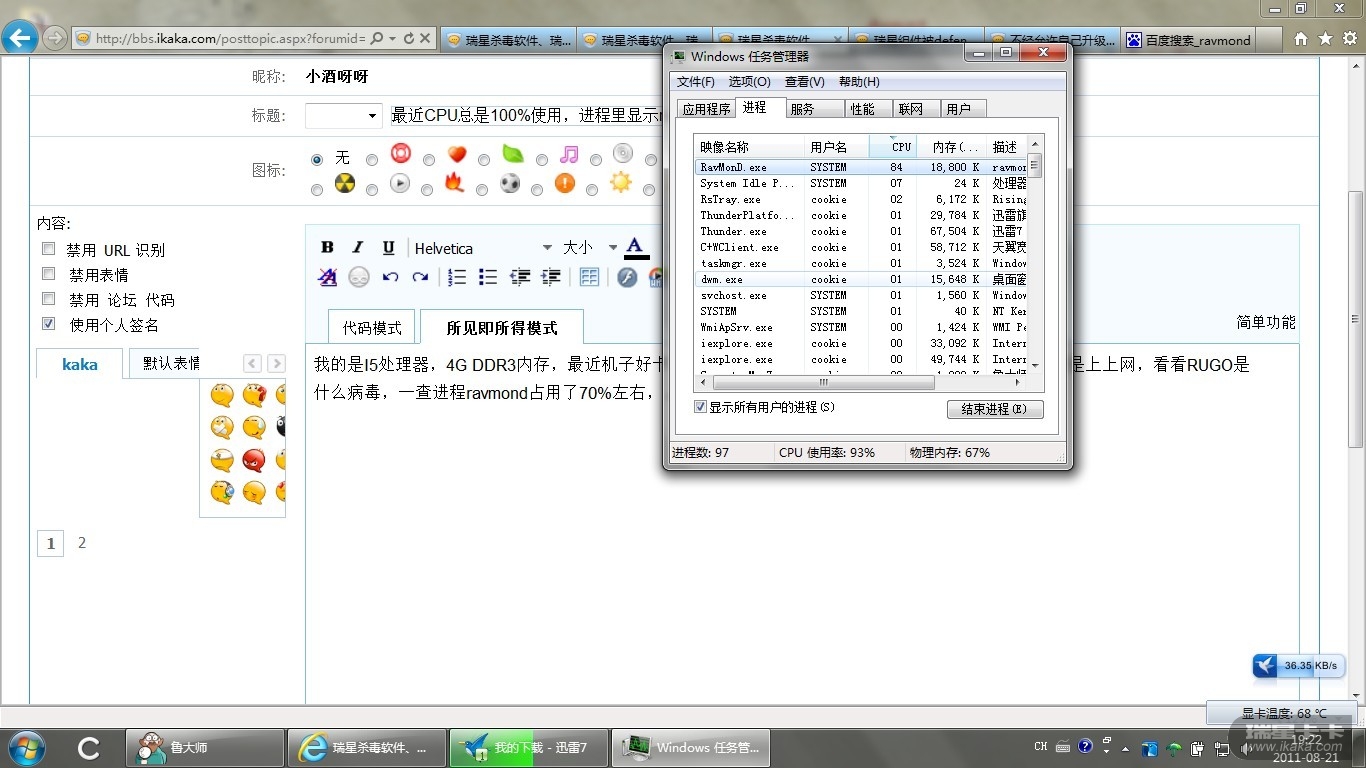Click the 简单功能 link
The height and width of the screenshot is (768, 1366).
click(x=1266, y=322)
